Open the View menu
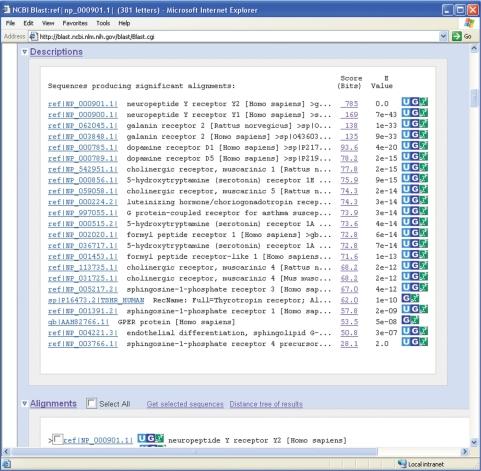481x471 pixels. click(x=48, y=23)
